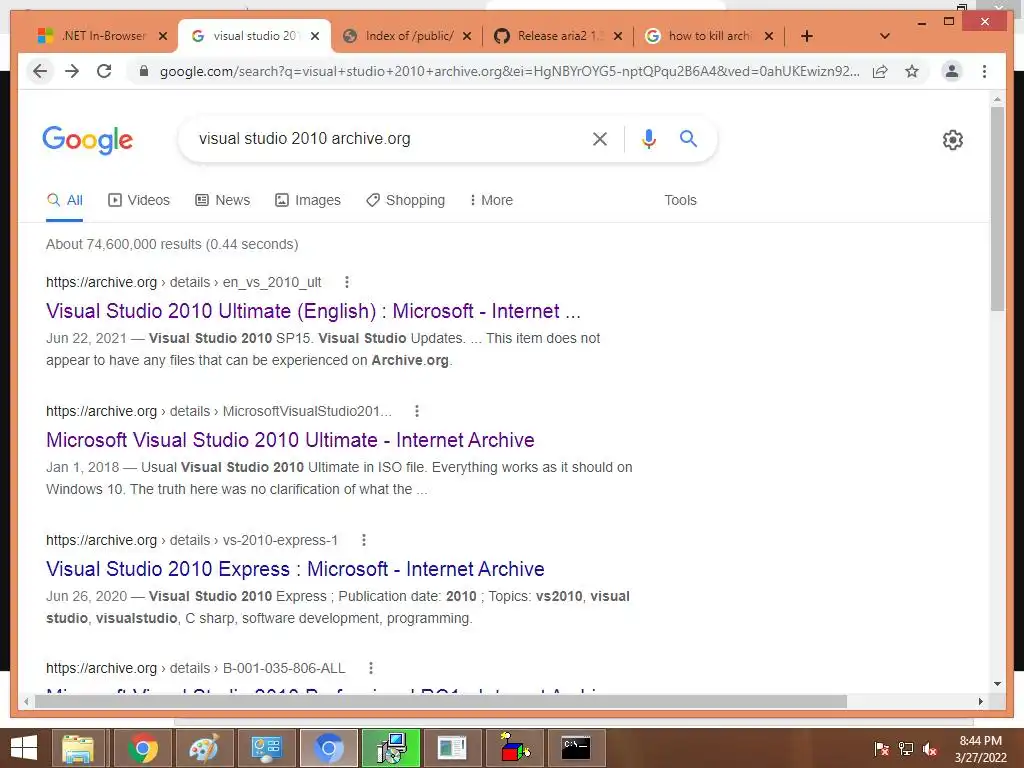Image resolution: width=1024 pixels, height=768 pixels.
Task: Go back to the previous page
Action: (x=40, y=71)
